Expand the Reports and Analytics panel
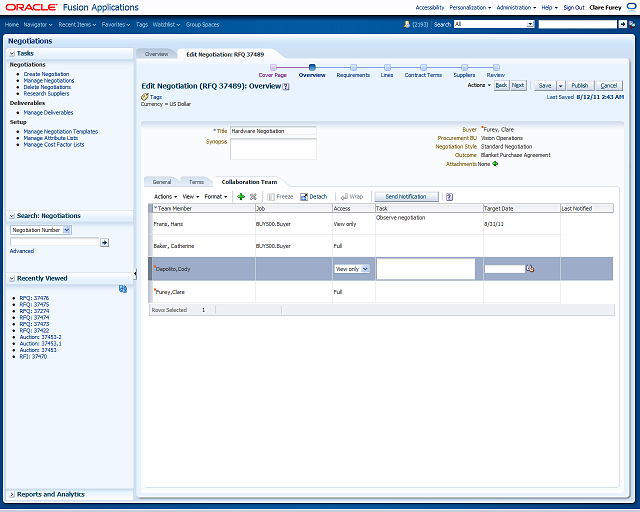 (12, 494)
